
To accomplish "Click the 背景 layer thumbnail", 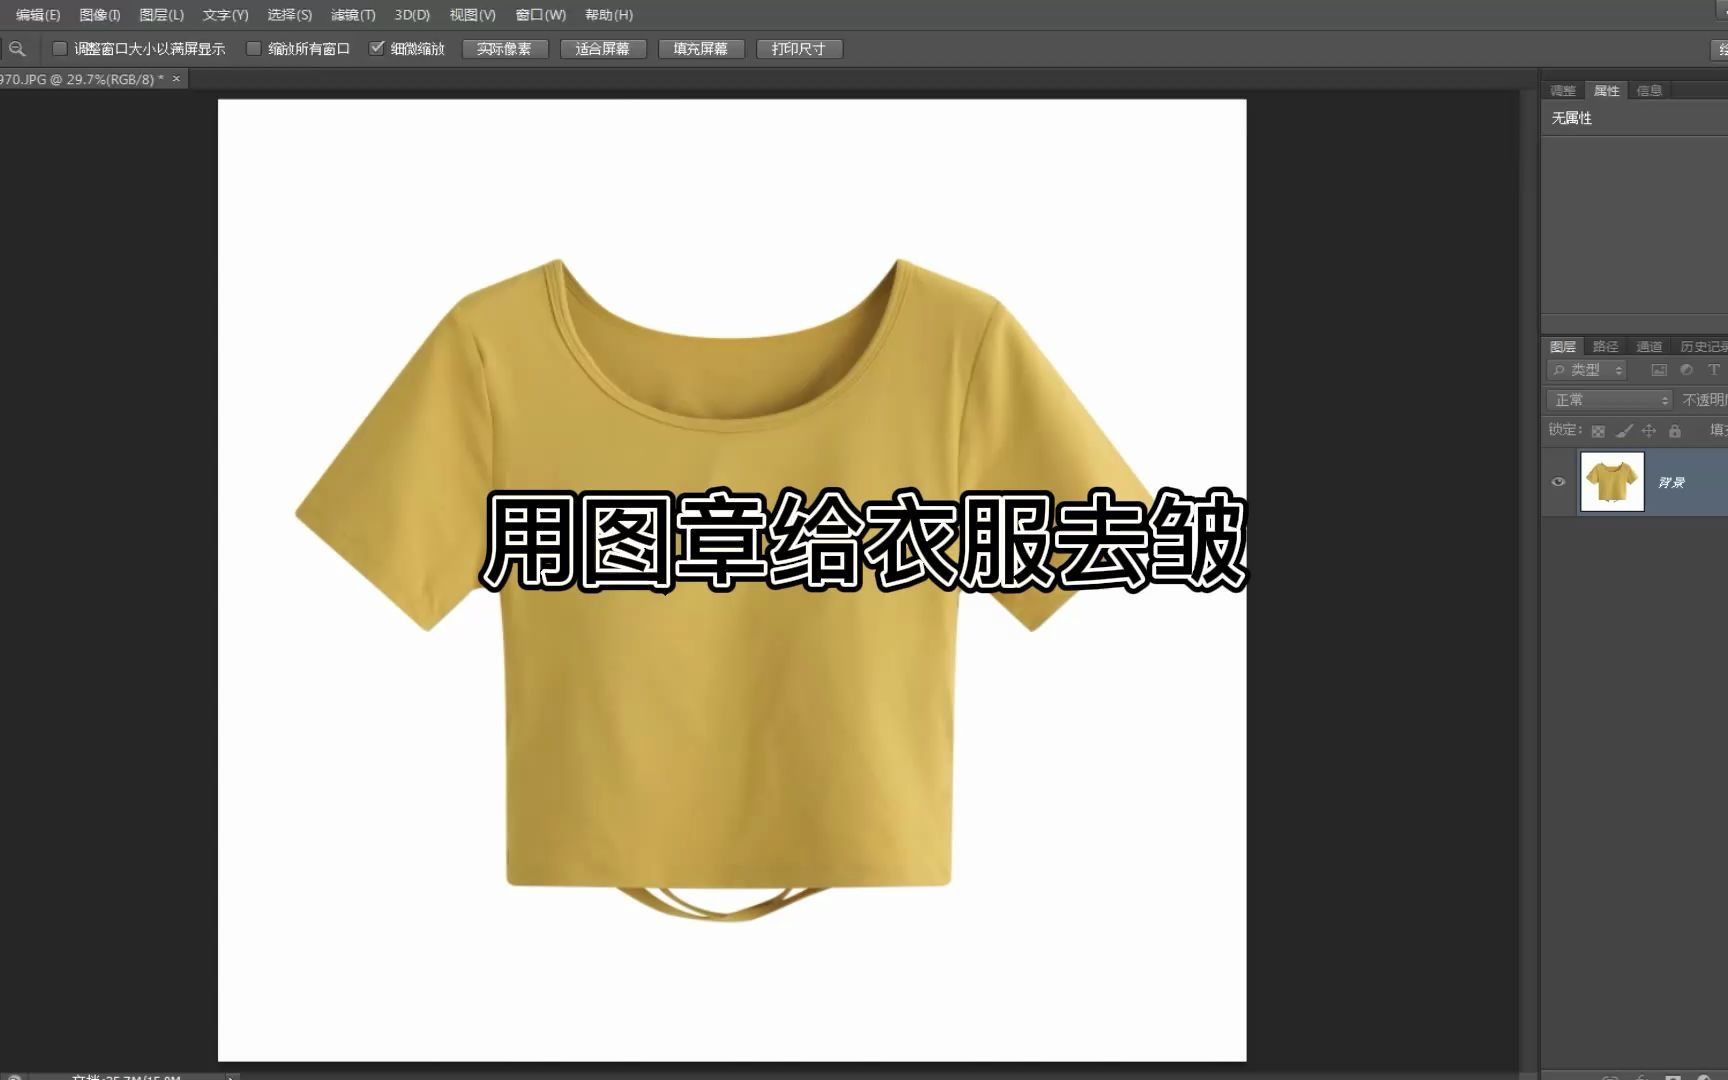I will (1612, 482).
